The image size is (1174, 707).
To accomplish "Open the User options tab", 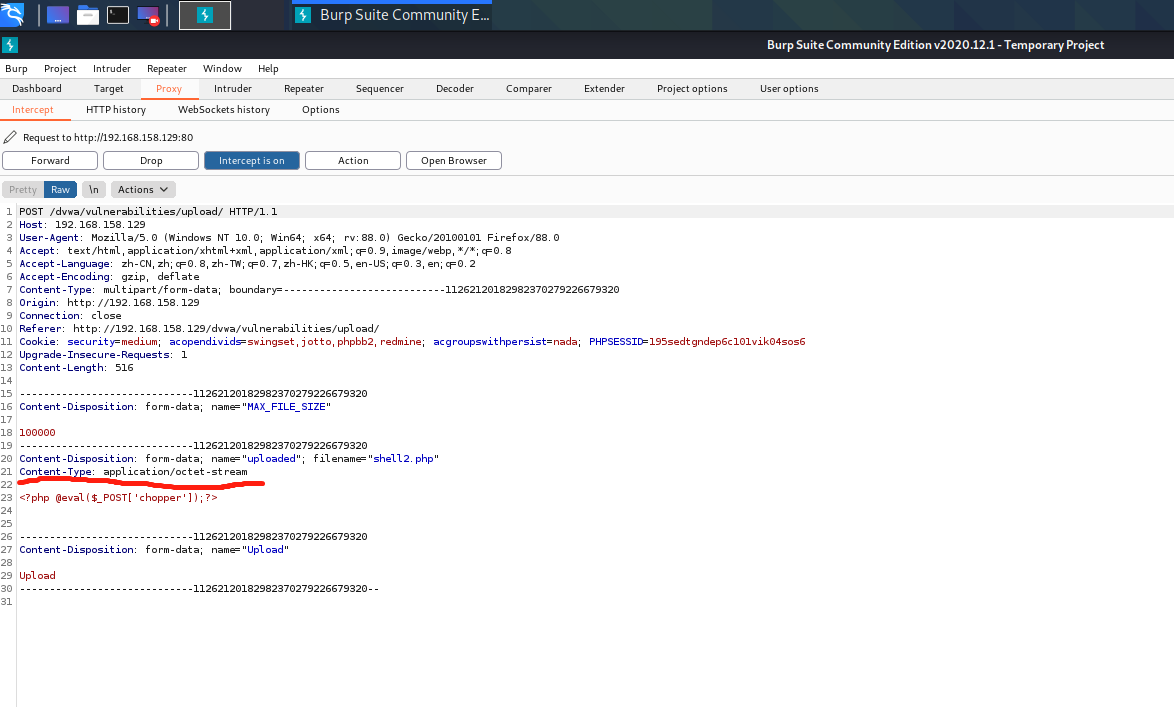I will pos(789,88).
